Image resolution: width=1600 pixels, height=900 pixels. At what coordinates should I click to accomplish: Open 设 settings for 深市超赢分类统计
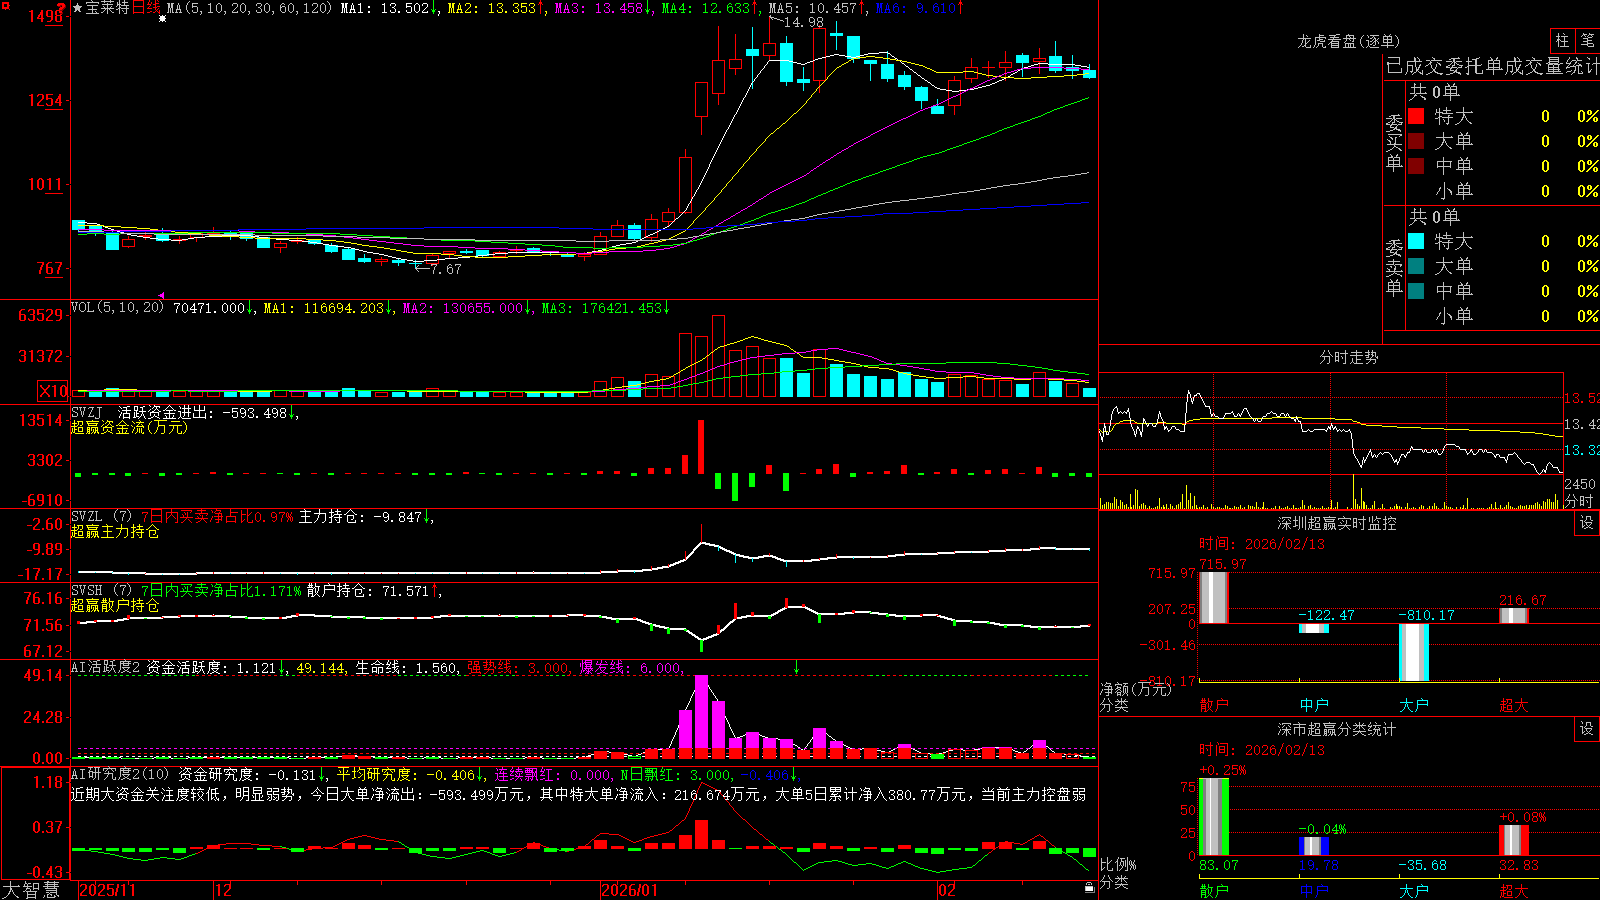[x=1587, y=729]
